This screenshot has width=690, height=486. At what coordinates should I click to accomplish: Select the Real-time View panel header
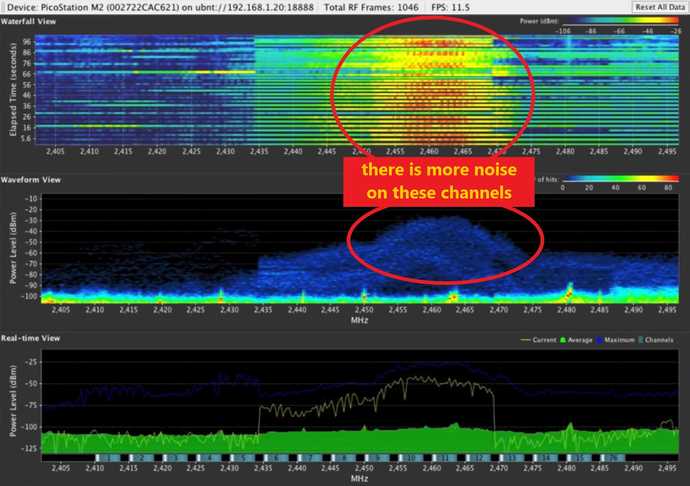(x=28, y=341)
